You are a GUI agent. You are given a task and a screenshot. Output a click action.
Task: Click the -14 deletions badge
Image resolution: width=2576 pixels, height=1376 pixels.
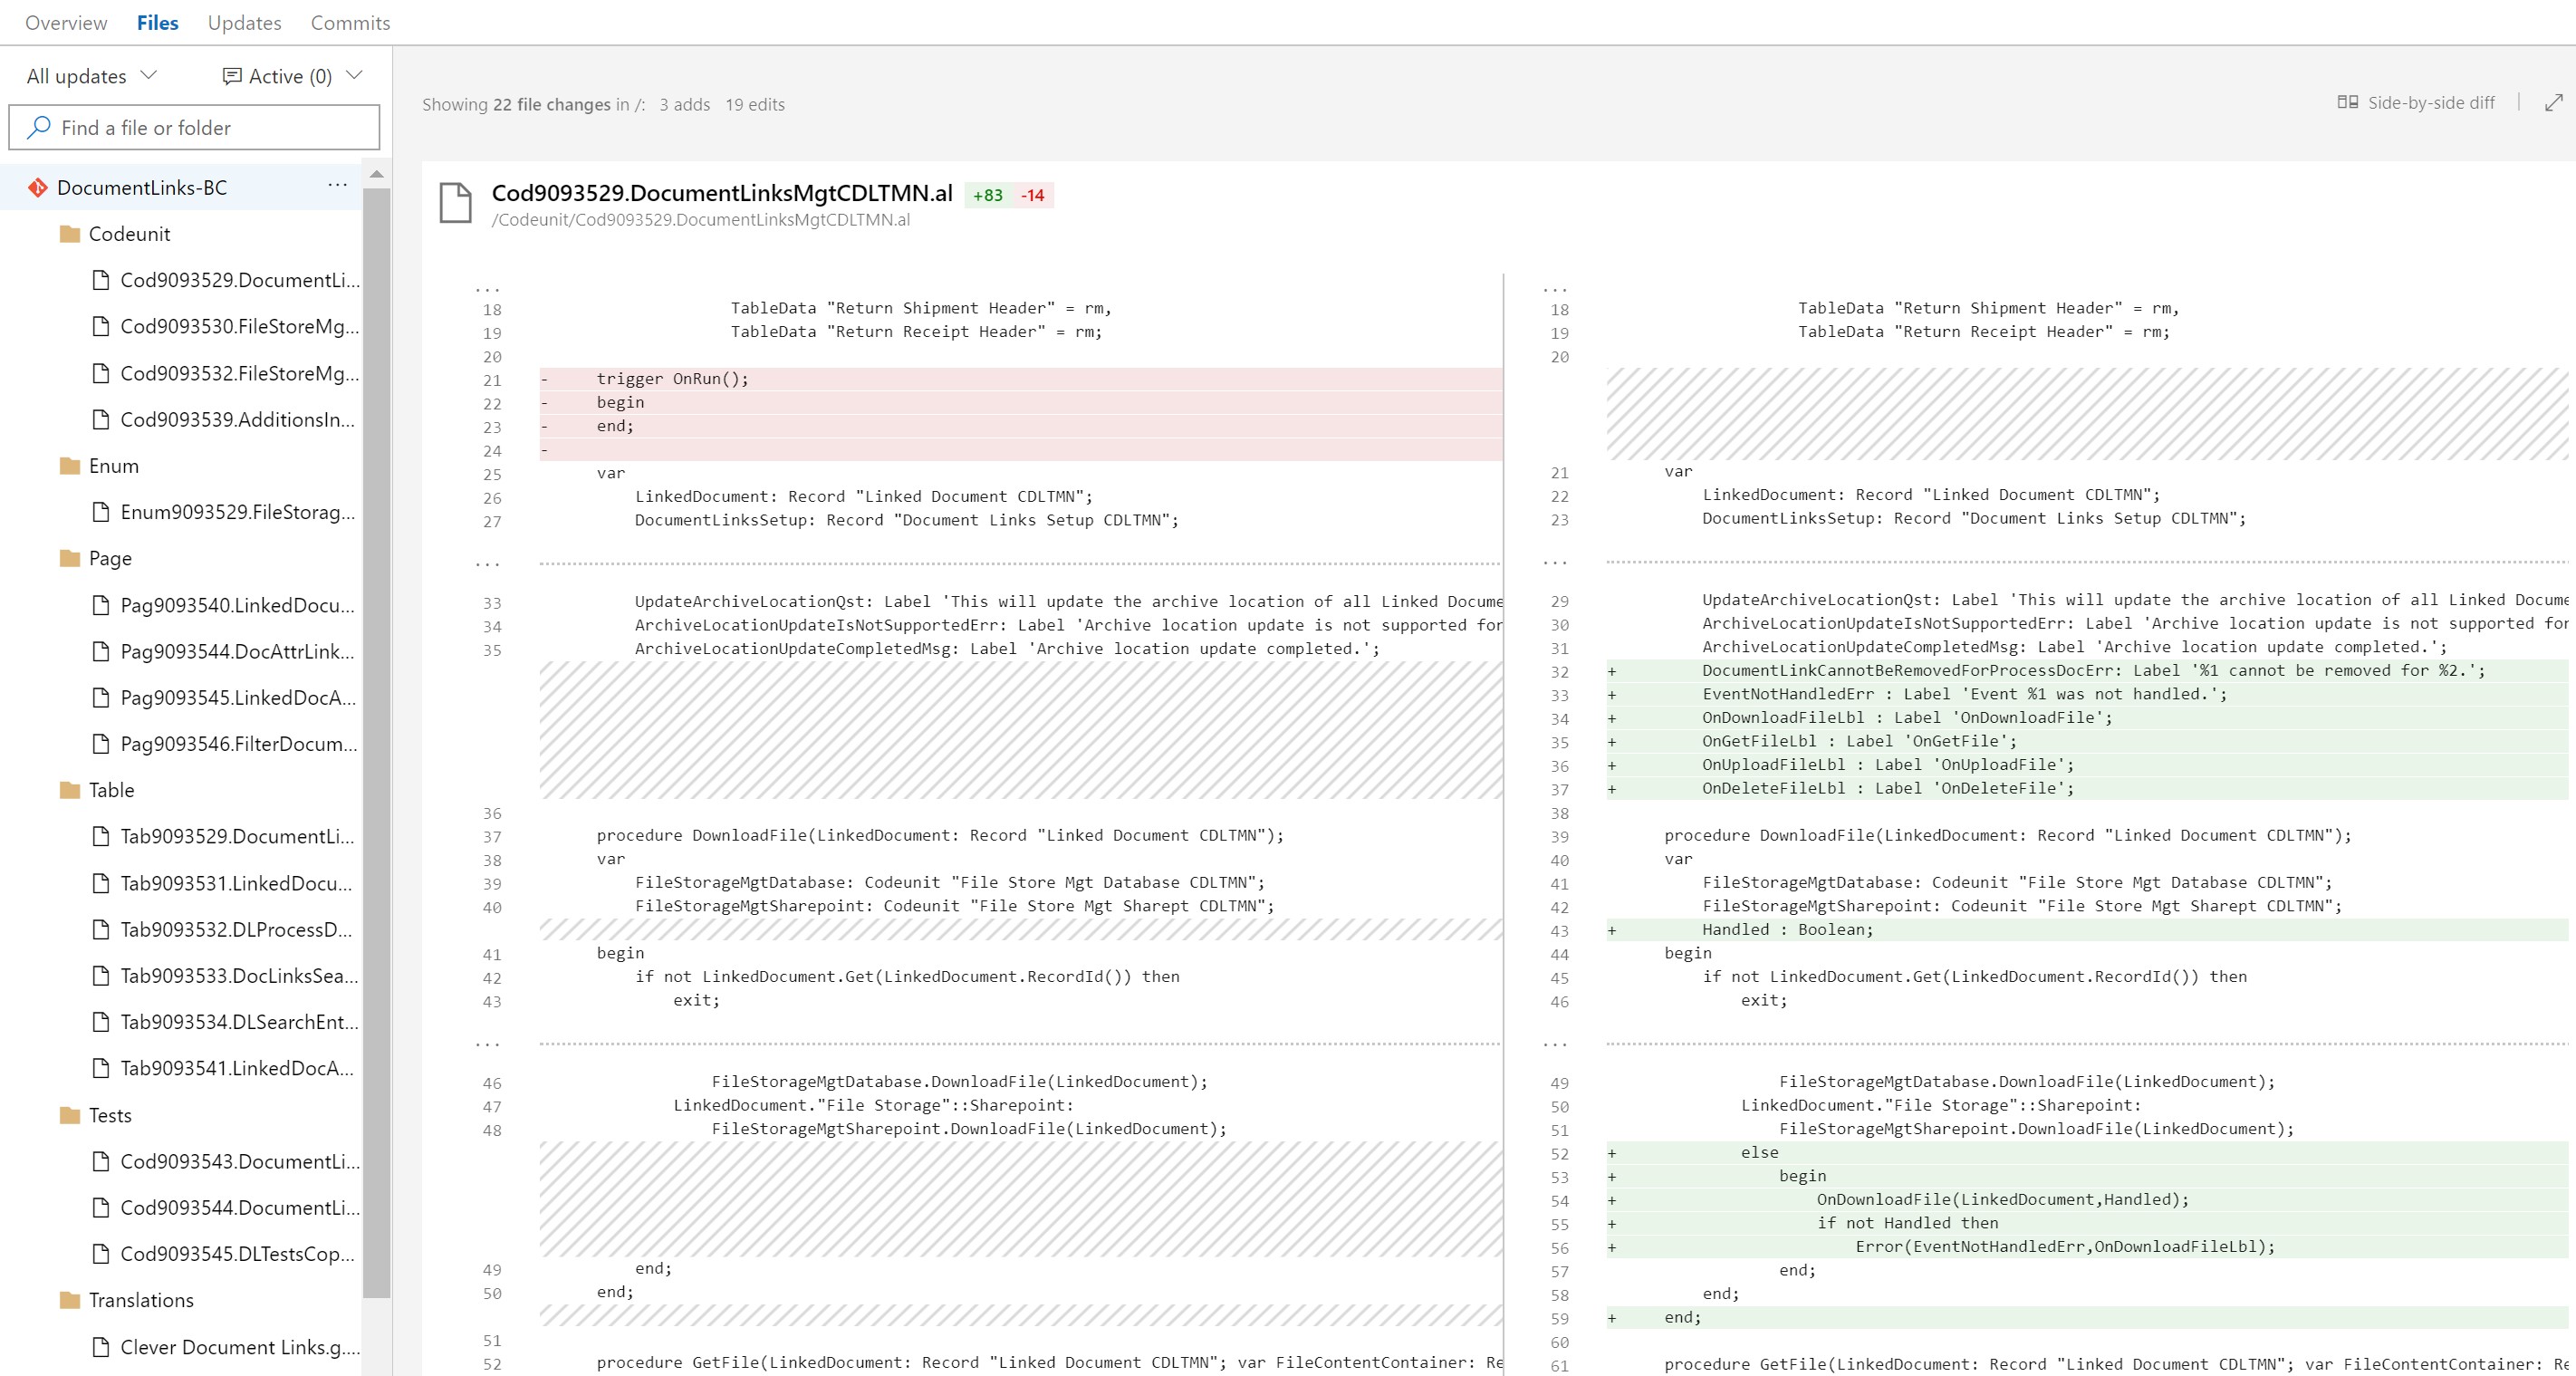(x=1032, y=195)
